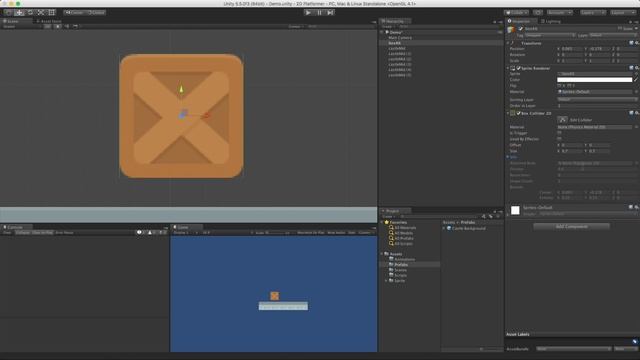Open the Tag dropdown
The image size is (640, 360).
pyautogui.click(x=550, y=36)
